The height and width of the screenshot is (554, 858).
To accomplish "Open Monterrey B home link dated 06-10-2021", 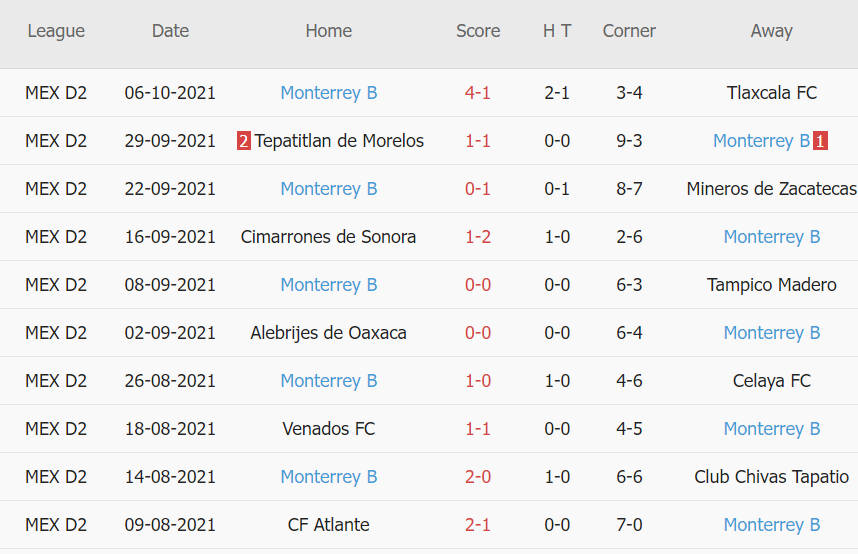I will [328, 93].
